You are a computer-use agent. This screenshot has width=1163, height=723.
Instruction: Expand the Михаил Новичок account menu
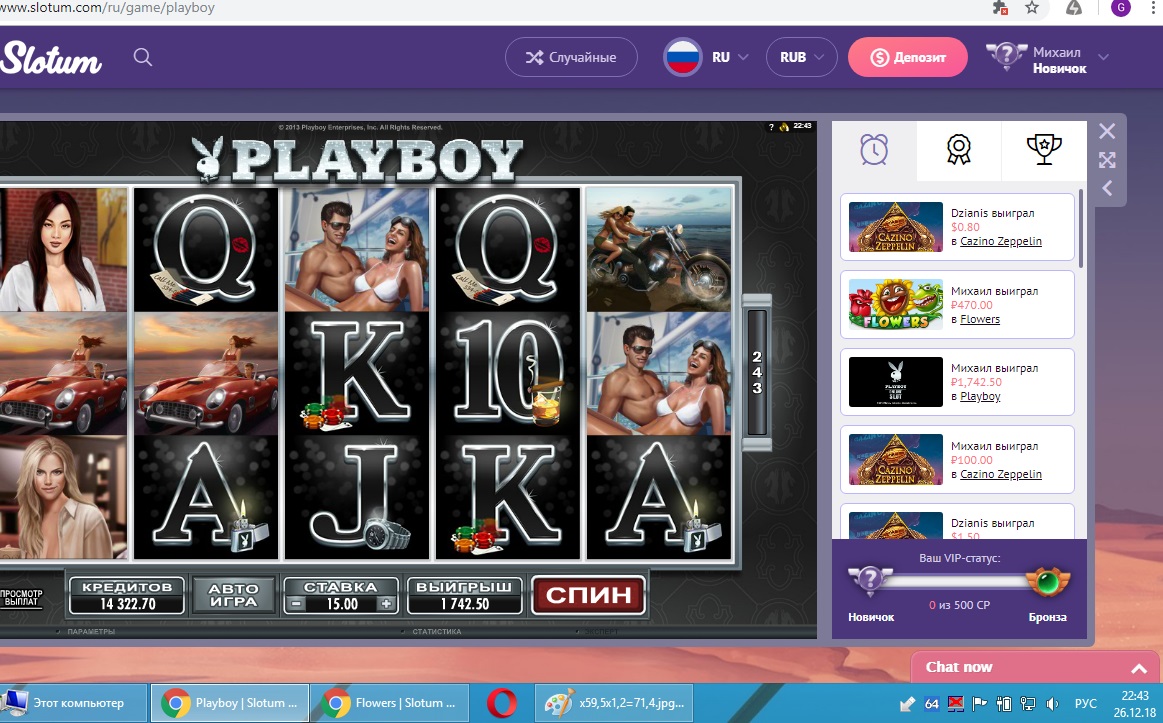[x=1104, y=57]
